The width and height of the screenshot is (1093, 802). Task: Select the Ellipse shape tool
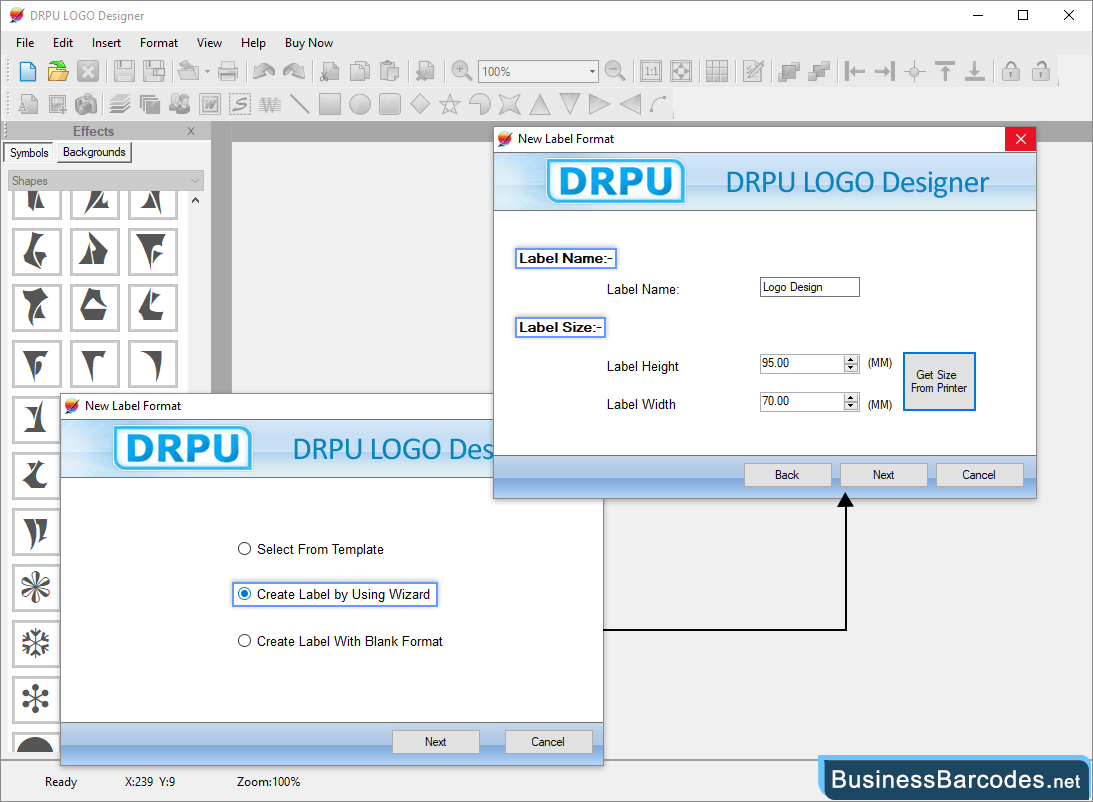click(x=360, y=105)
